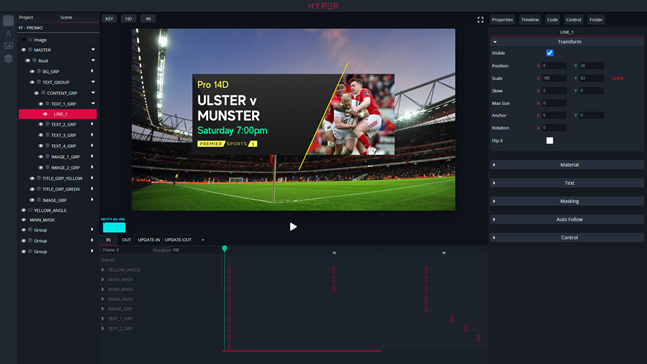
Task: Click the cyan FPS performance graph
Action: tap(114, 227)
